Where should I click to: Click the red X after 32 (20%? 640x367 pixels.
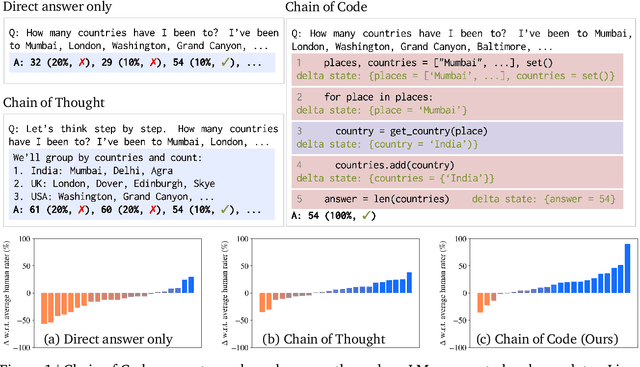click(x=83, y=62)
